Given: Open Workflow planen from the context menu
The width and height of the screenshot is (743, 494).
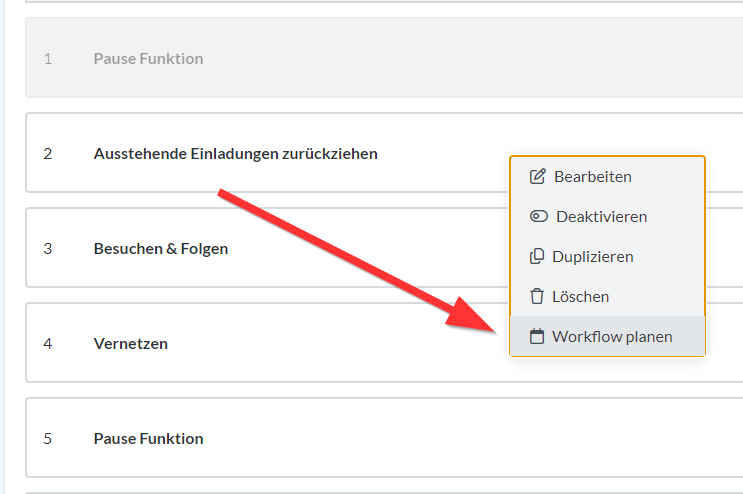Looking at the screenshot, I should [x=612, y=337].
